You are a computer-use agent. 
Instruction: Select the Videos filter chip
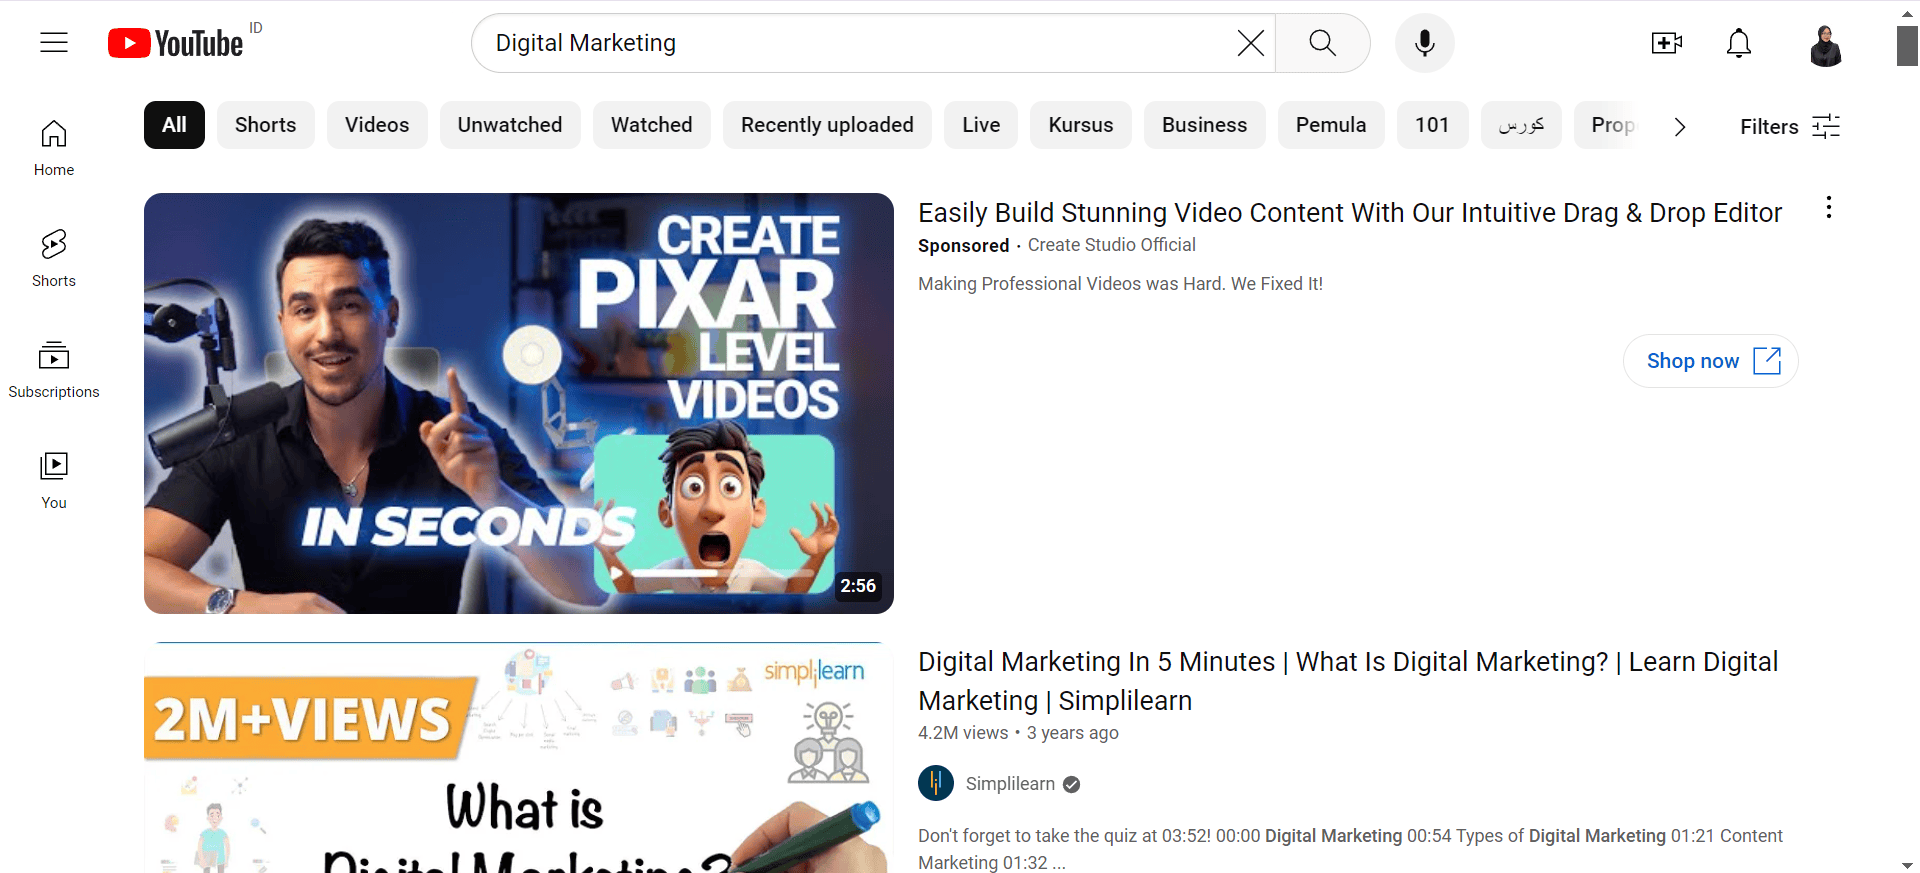click(x=377, y=125)
